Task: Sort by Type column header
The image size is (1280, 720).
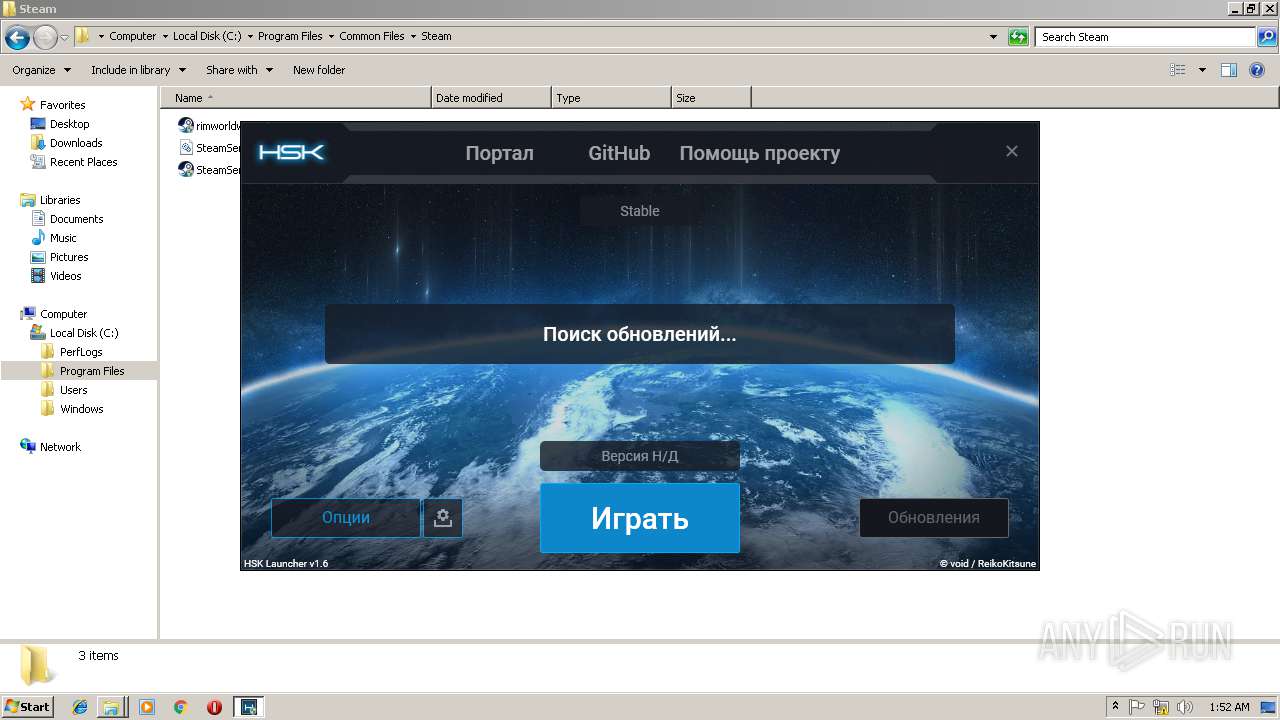Action: click(x=611, y=98)
